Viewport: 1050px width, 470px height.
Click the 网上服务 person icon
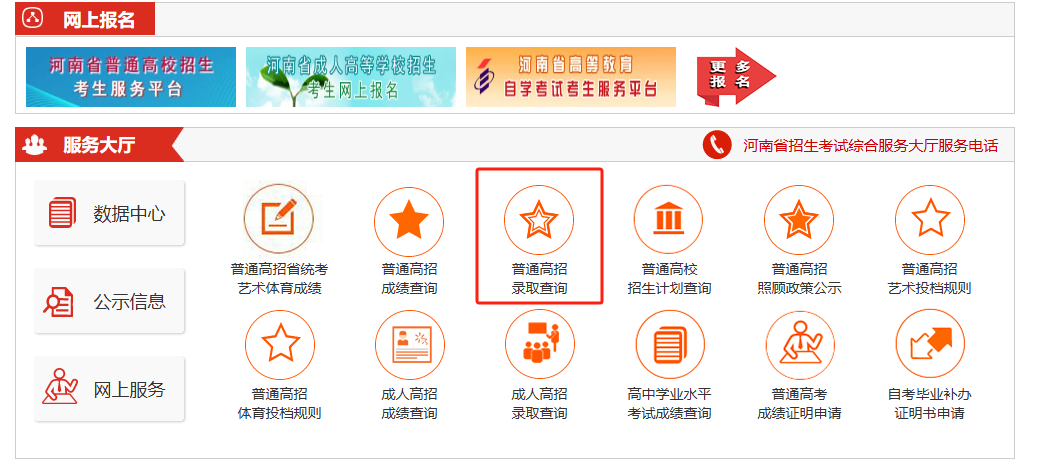(x=60, y=386)
